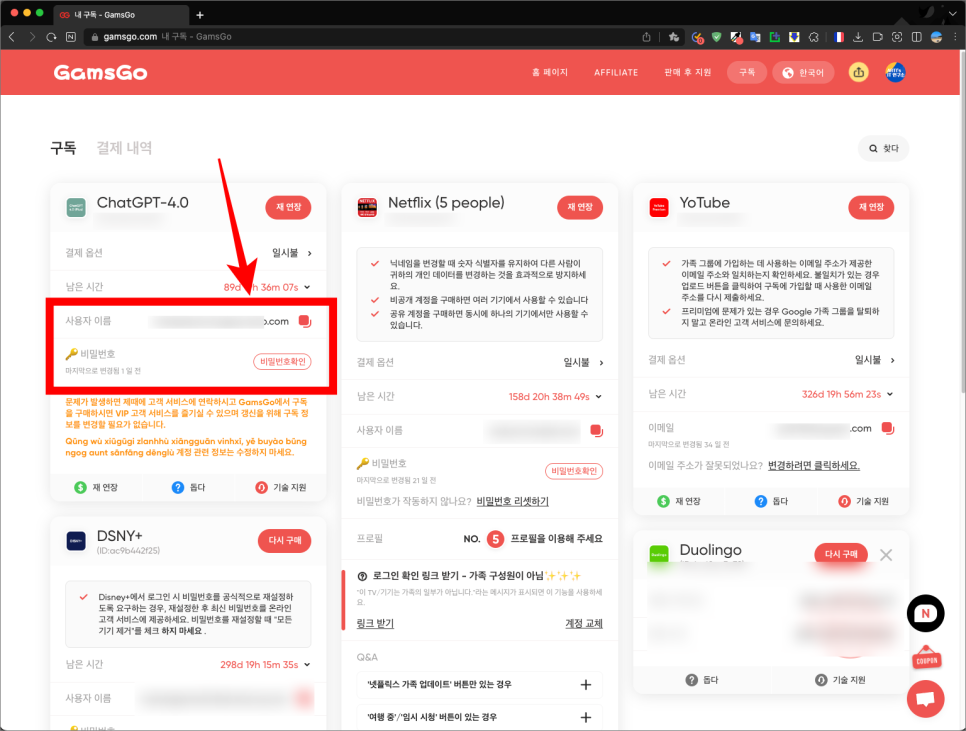Expand YoTube payment option 일시불
This screenshot has height=731, width=966.
(x=875, y=360)
